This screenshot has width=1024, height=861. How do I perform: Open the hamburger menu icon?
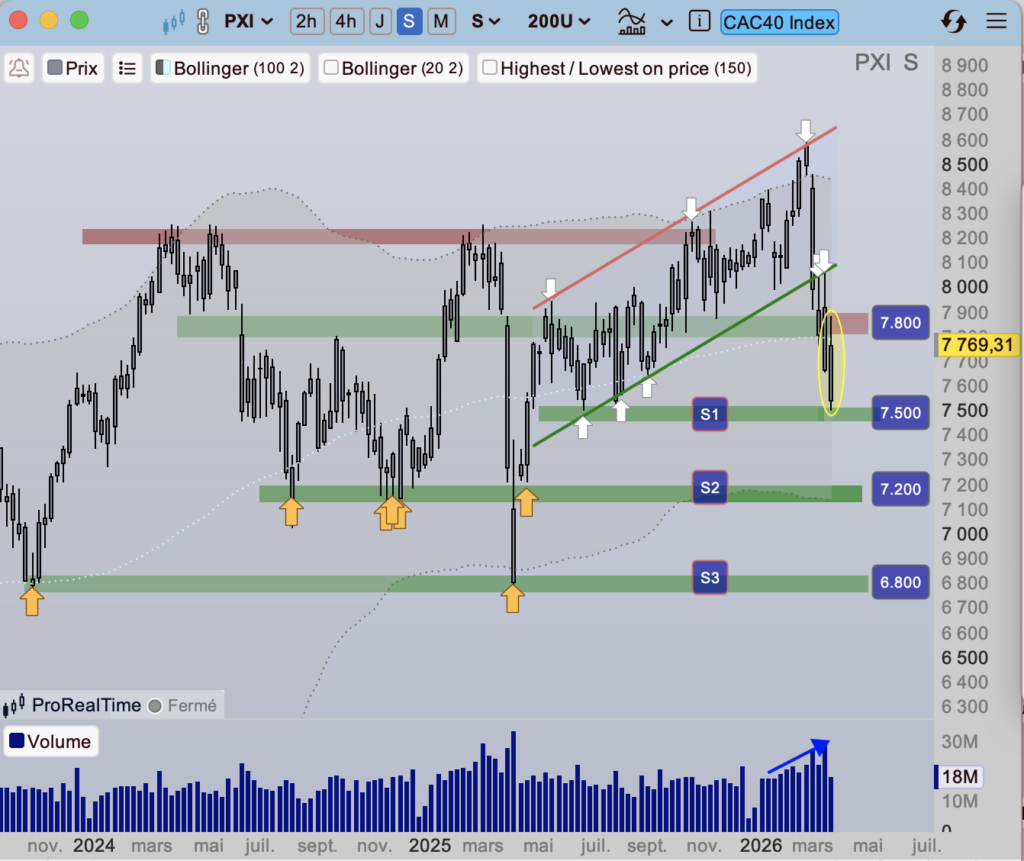tap(996, 21)
